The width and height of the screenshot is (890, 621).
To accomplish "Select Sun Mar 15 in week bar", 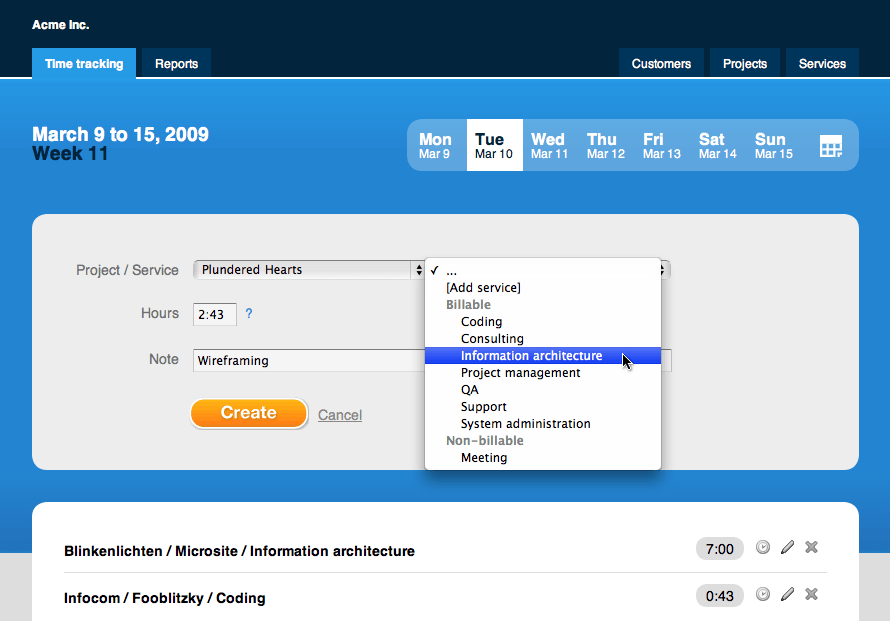I will tap(774, 145).
